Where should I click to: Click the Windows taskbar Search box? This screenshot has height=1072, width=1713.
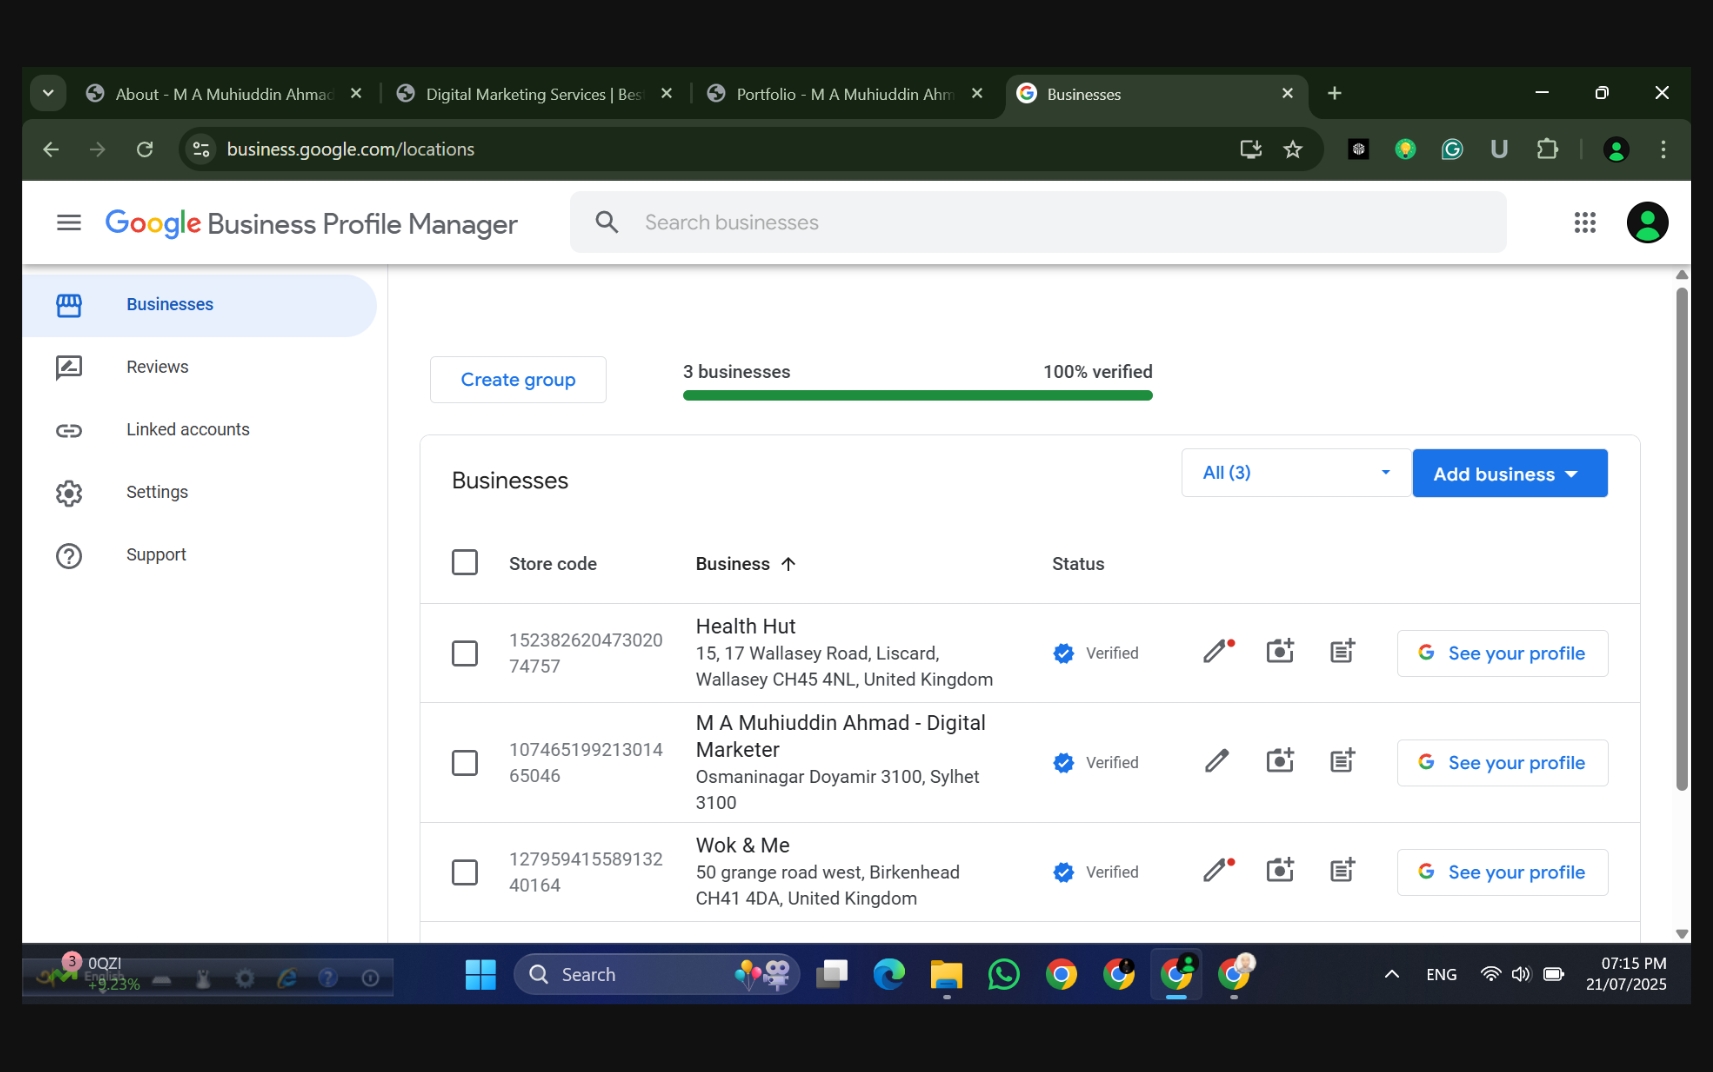pos(656,974)
